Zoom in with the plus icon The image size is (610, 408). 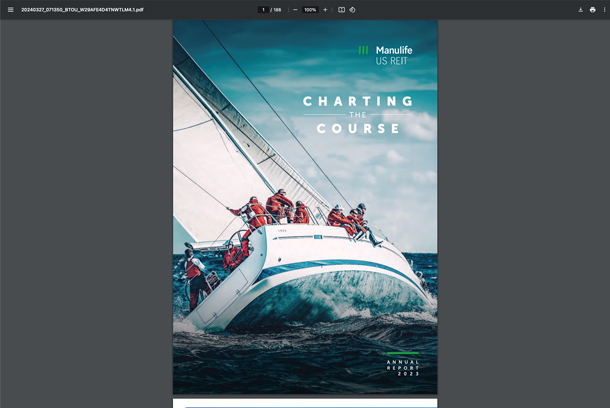(x=325, y=10)
